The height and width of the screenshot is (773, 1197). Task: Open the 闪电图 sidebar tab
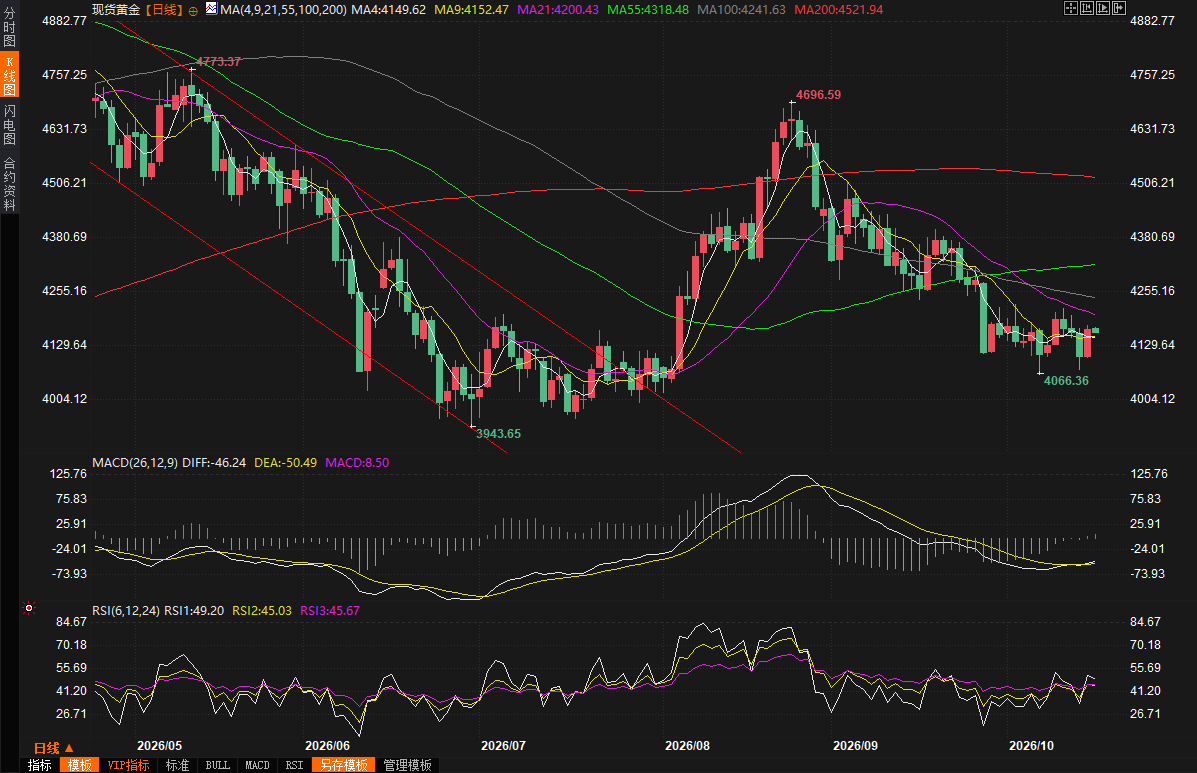10,124
